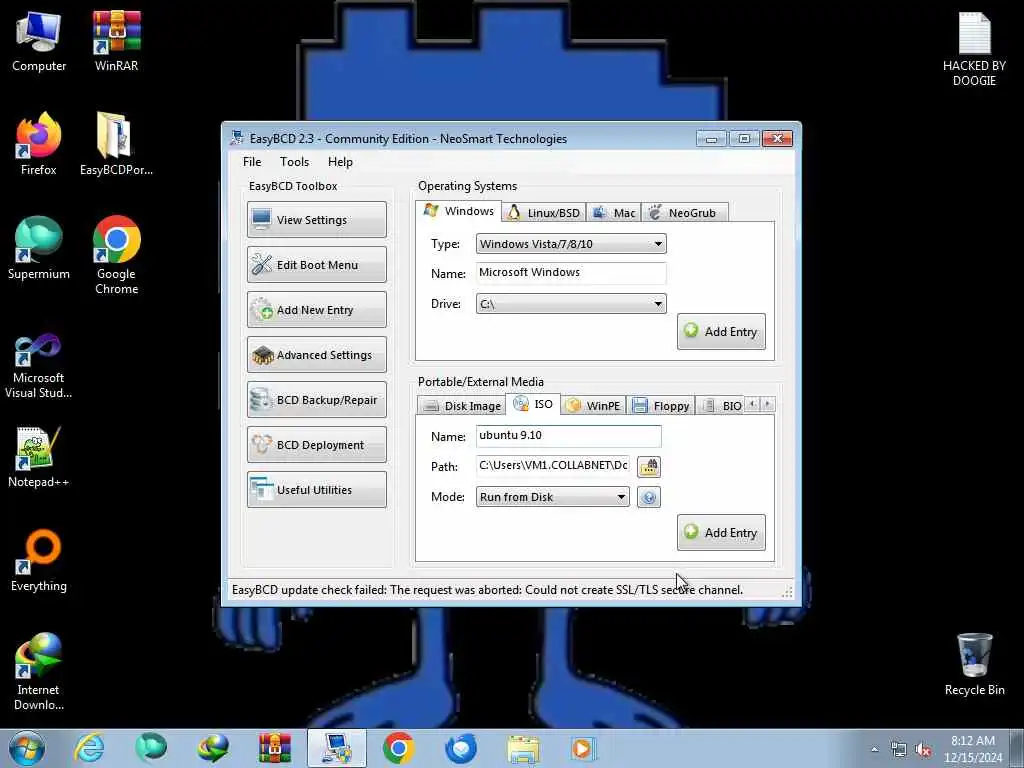Switch to the Linux/BSD tab

click(x=544, y=213)
